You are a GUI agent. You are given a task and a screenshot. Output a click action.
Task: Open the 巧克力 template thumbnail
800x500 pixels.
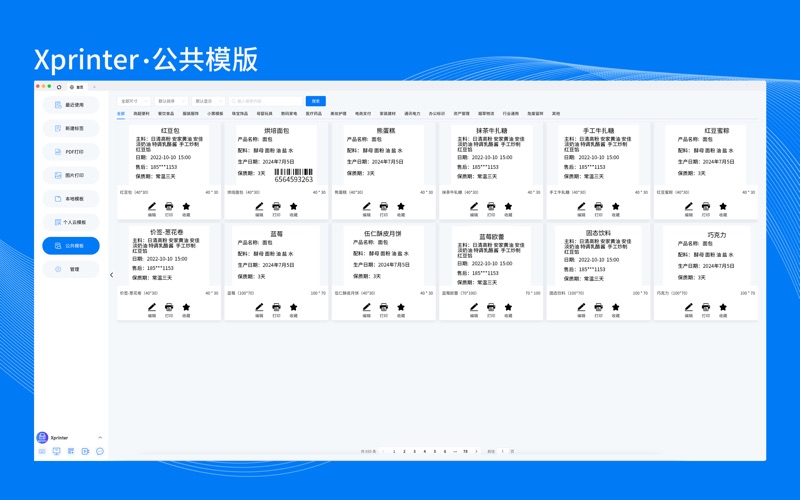706,256
